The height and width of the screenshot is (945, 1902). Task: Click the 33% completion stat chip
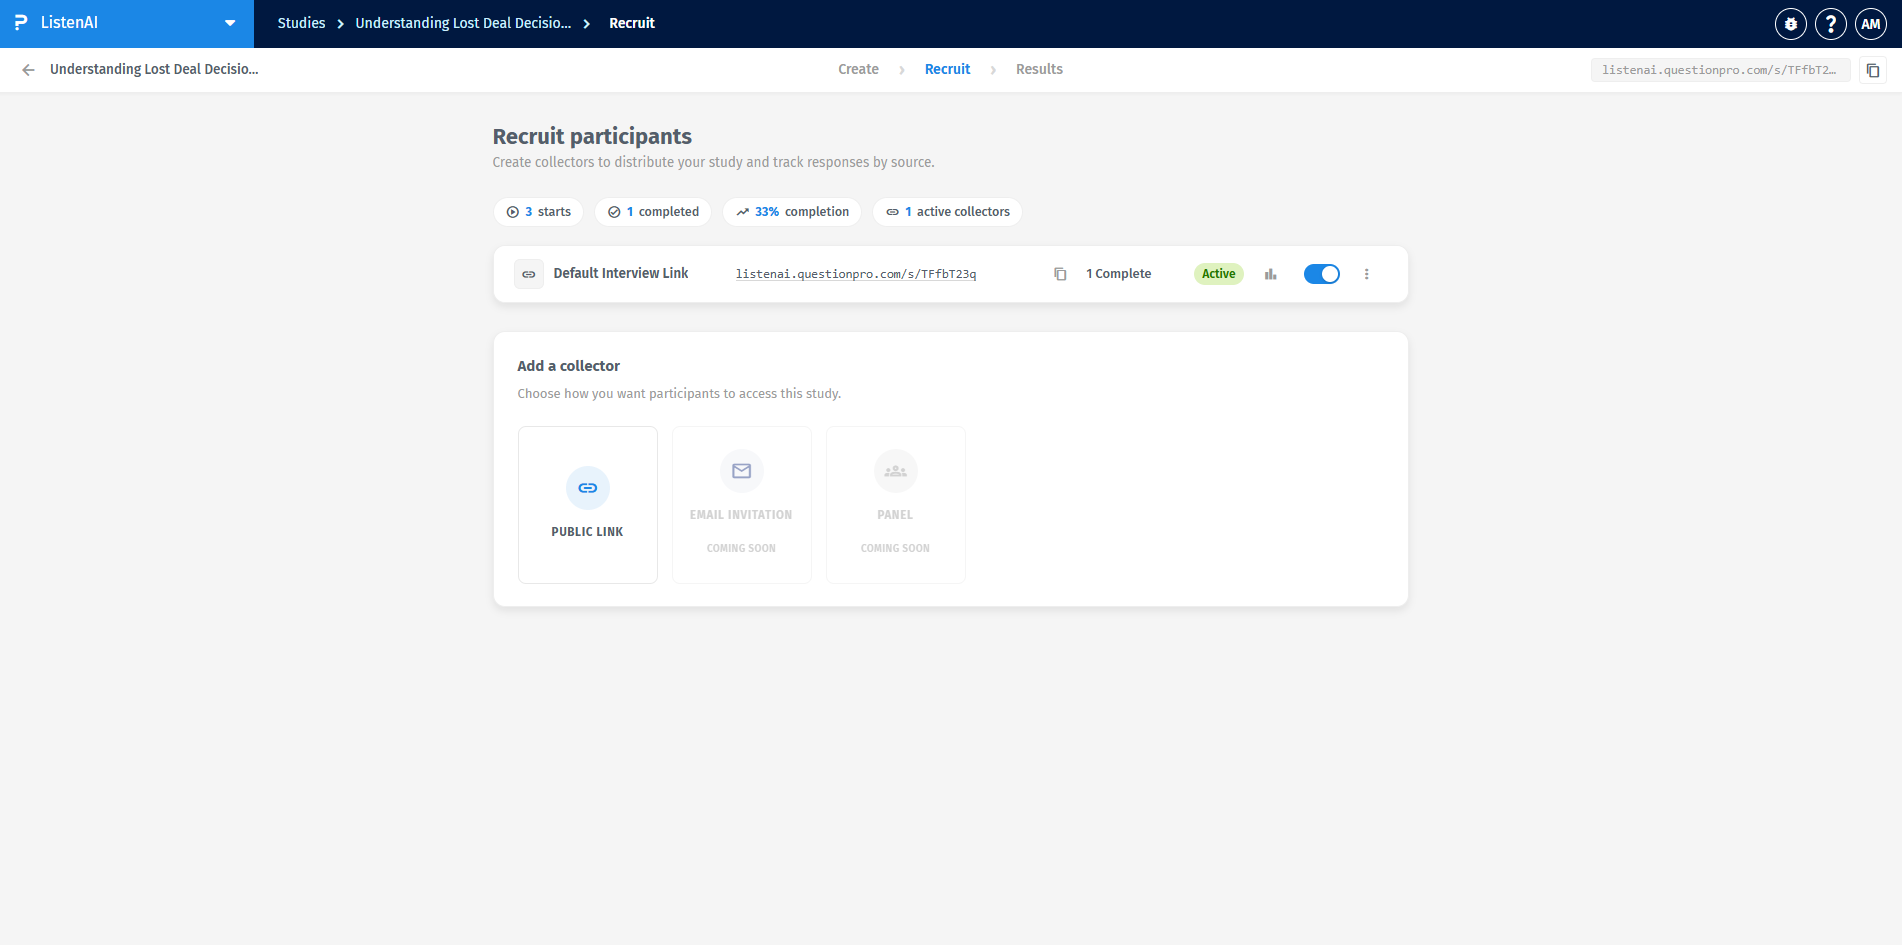tap(792, 212)
